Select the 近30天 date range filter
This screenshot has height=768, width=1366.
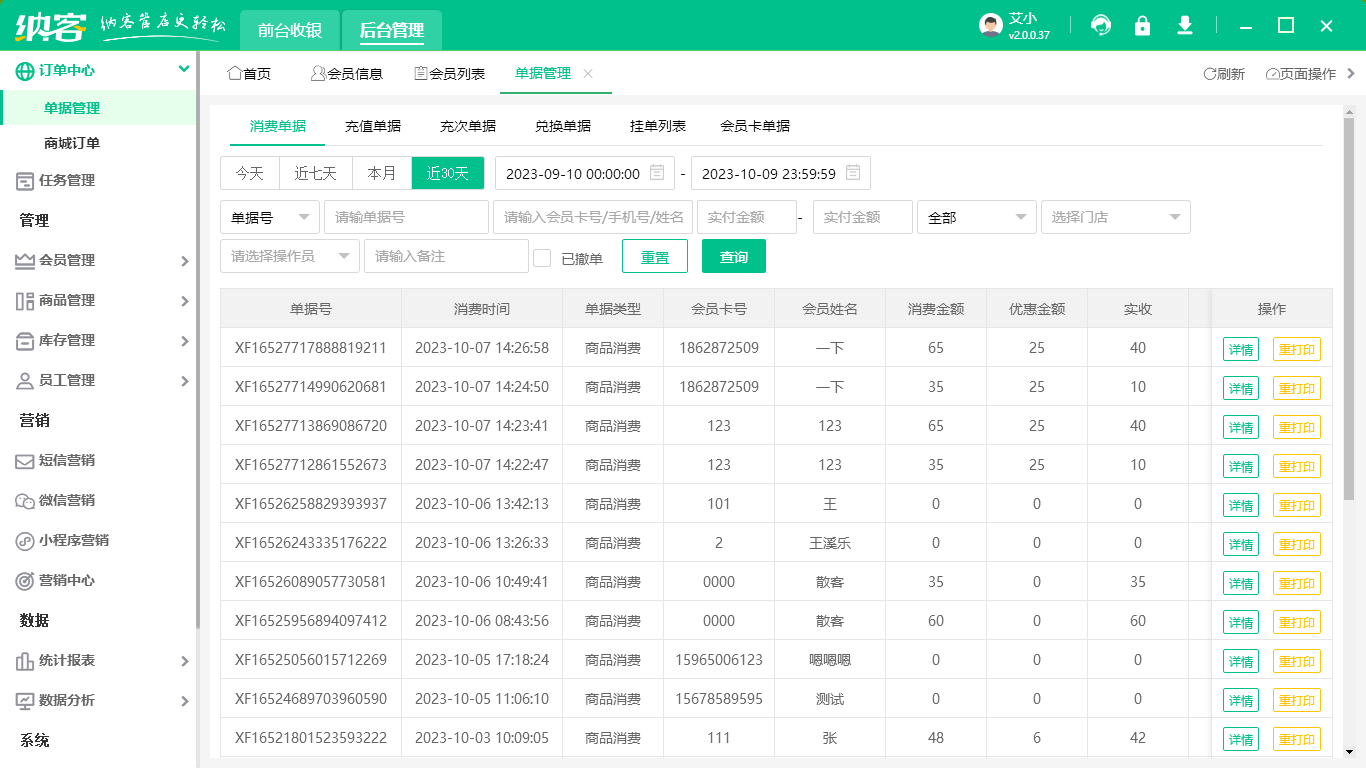[x=449, y=172]
